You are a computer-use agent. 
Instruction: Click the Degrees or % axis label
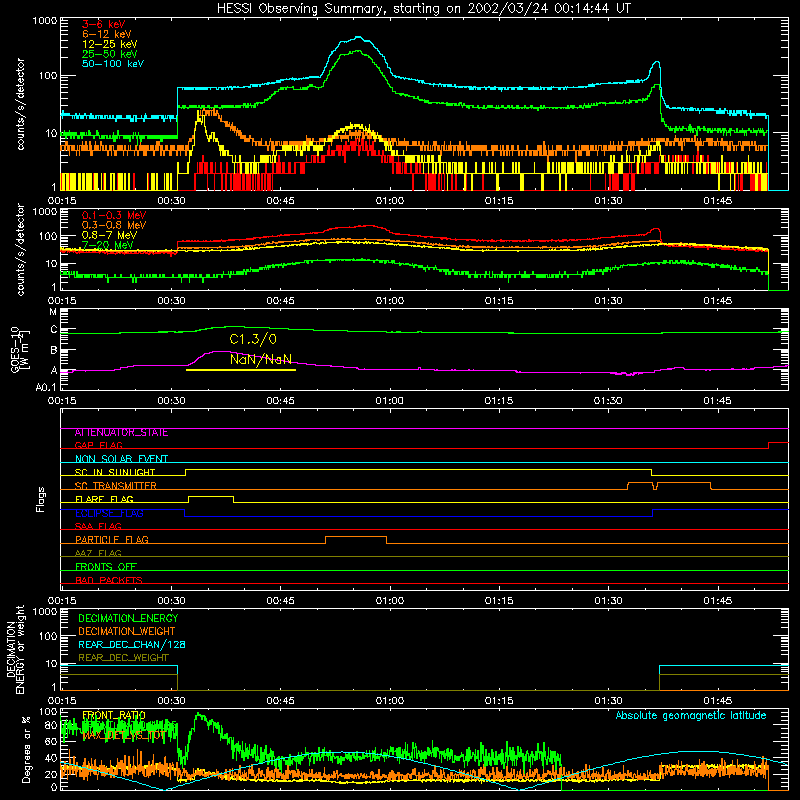26,750
